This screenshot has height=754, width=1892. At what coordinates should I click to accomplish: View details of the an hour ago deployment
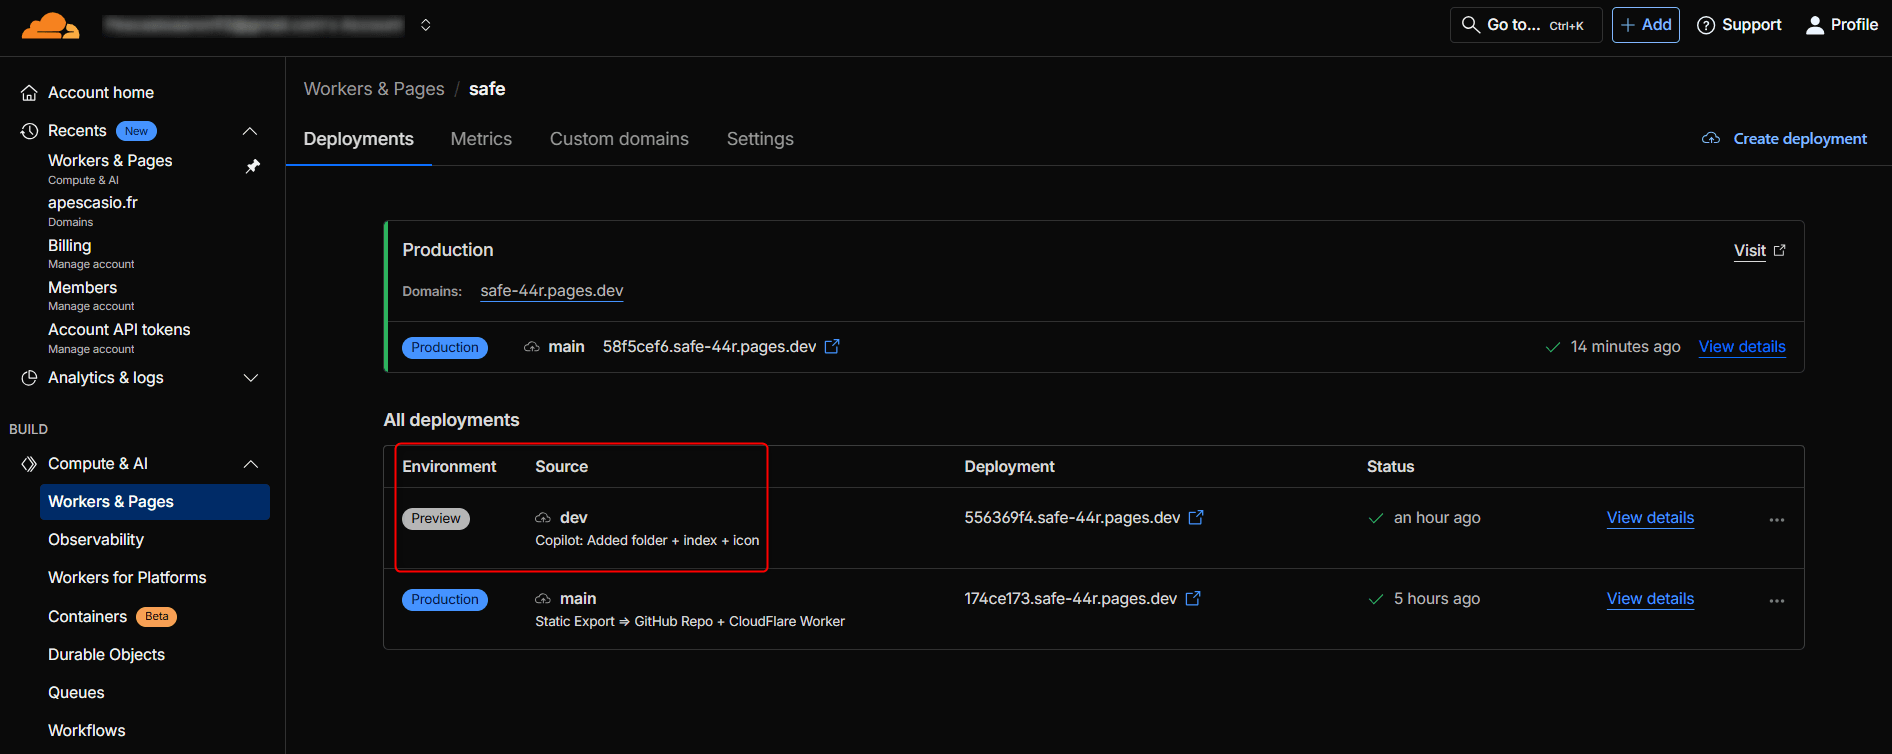point(1650,518)
